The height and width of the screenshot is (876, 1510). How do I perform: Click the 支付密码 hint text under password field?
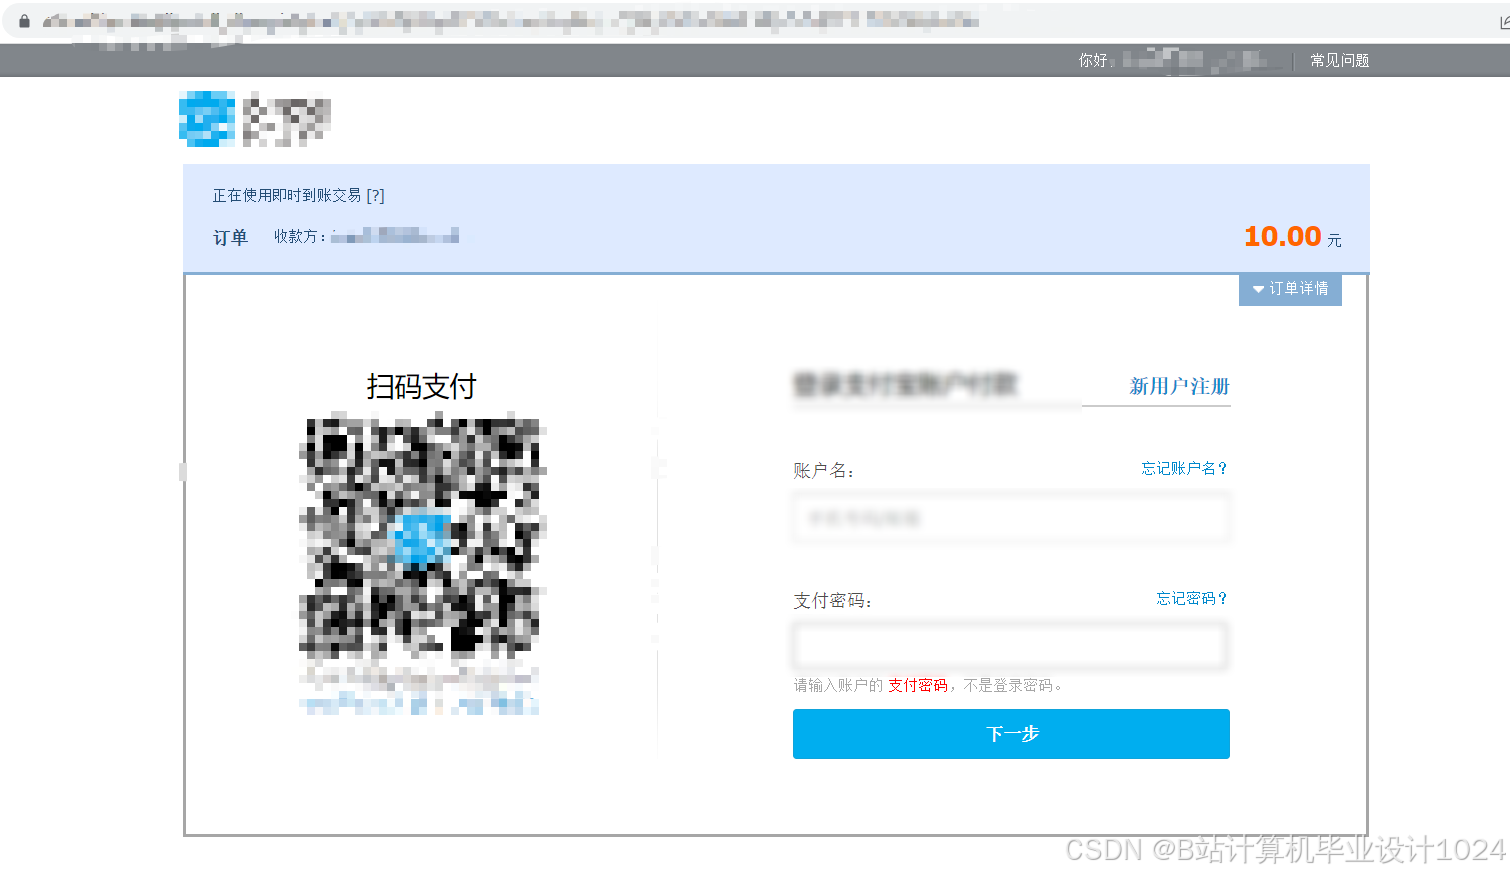(x=928, y=685)
